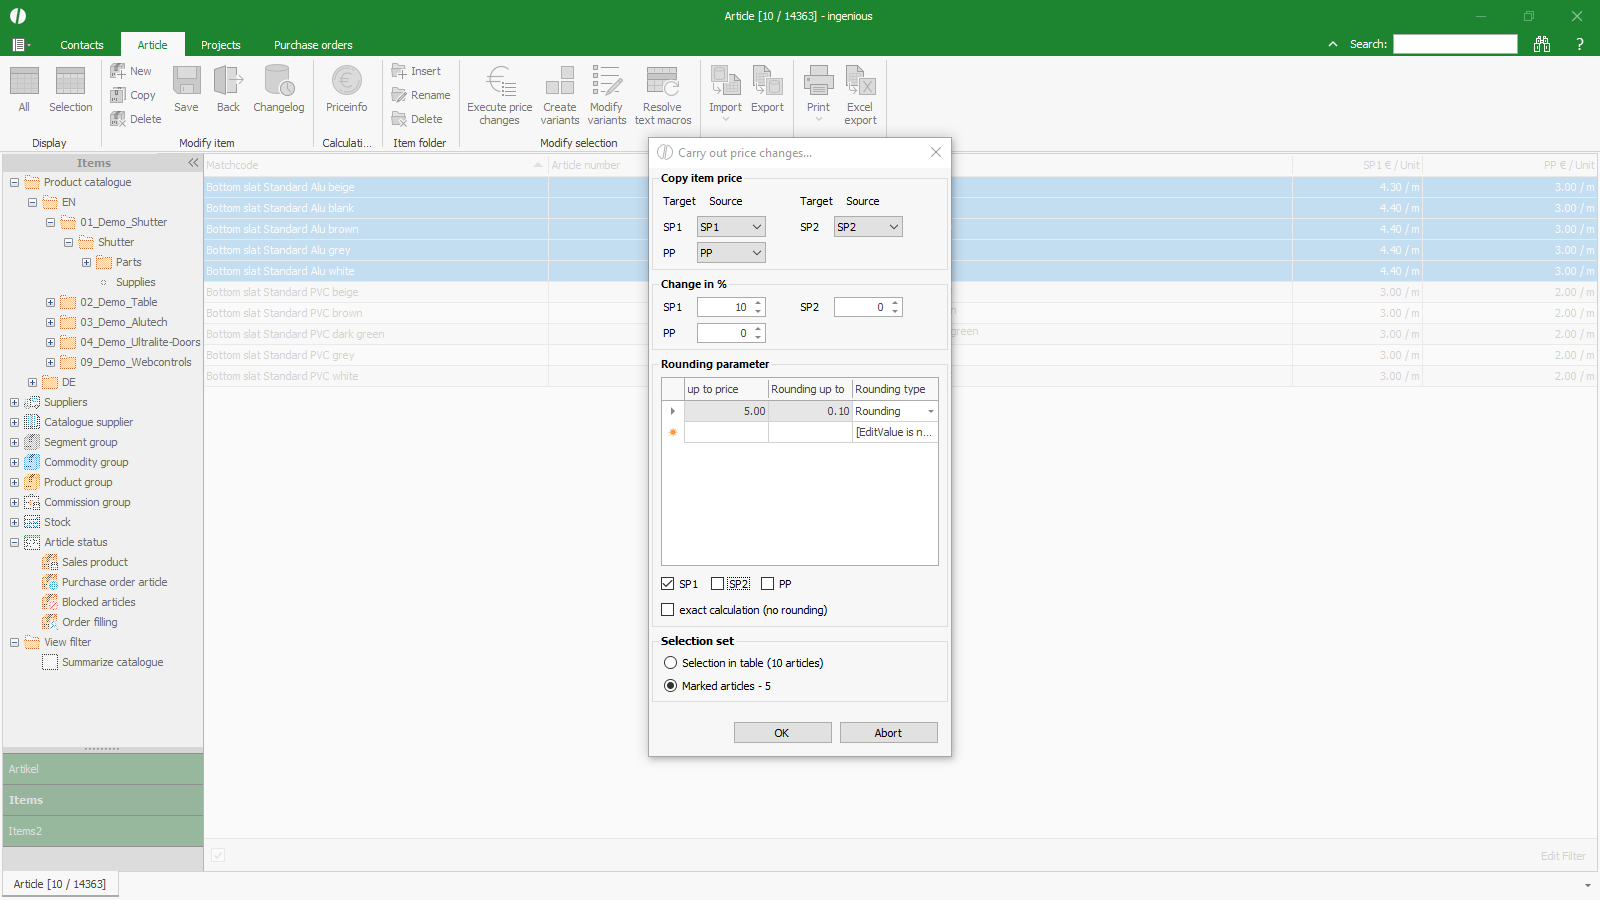Confirm price changes with OK button
Screen dimensions: 1600x900
click(782, 733)
